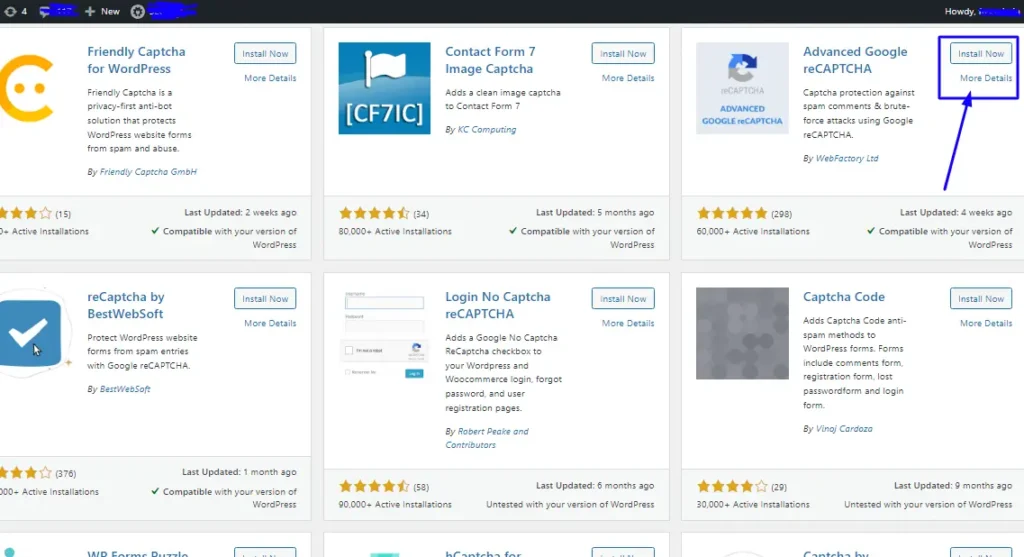Open the Captcha Code title link
The height and width of the screenshot is (557, 1024).
tap(844, 296)
